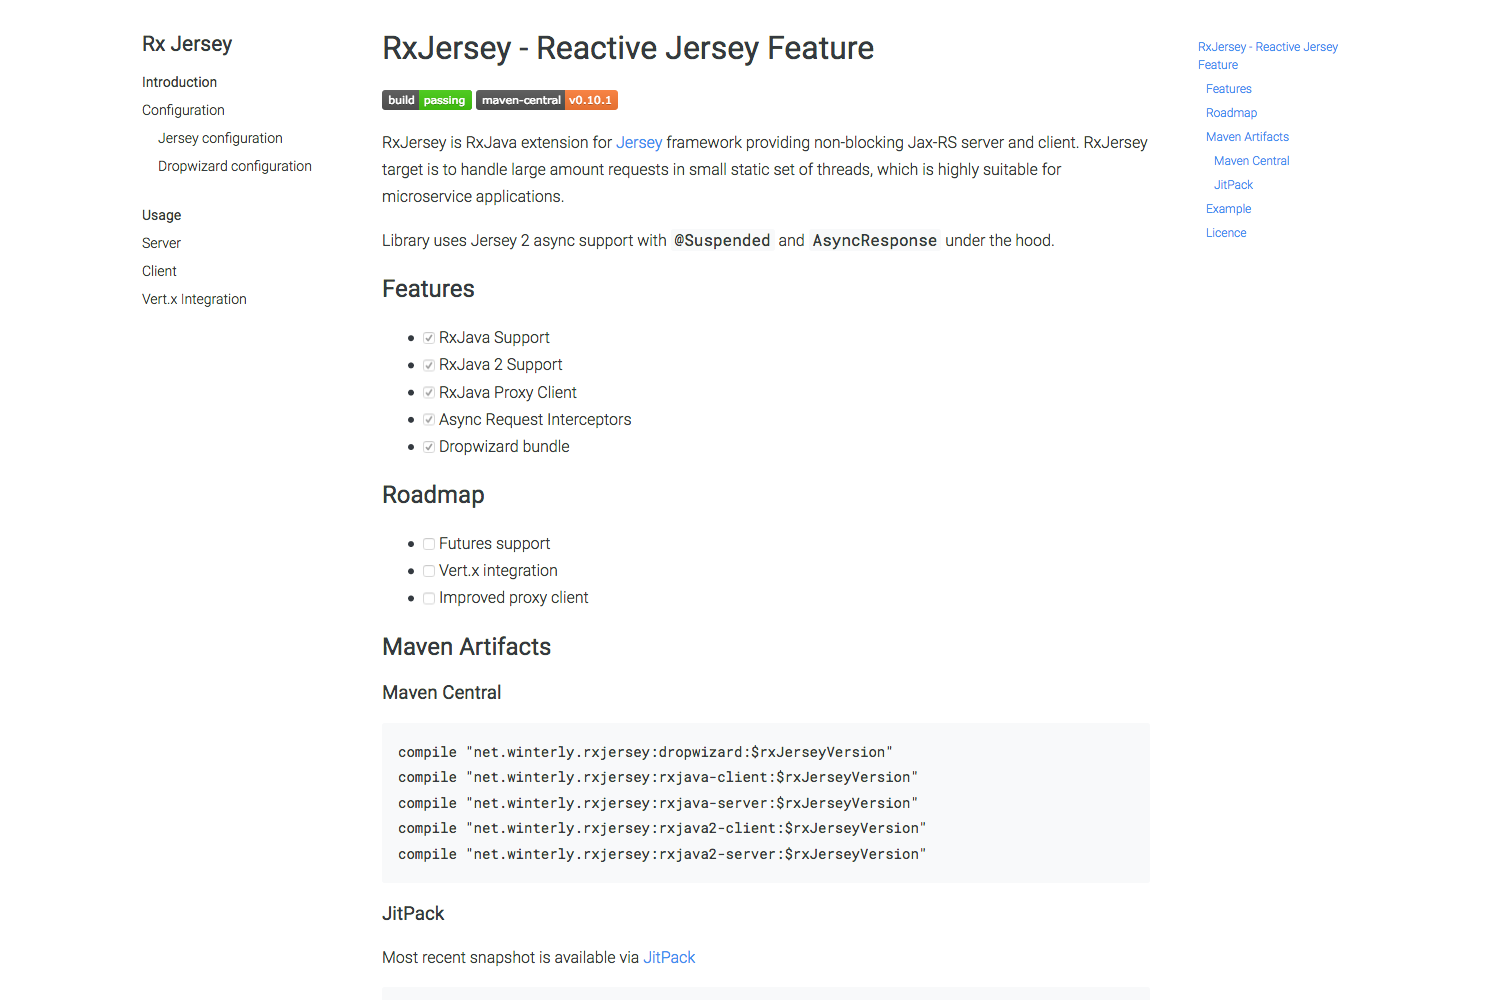1500x1000 pixels.
Task: Follow the JitPack snapshot link
Action: click(669, 958)
